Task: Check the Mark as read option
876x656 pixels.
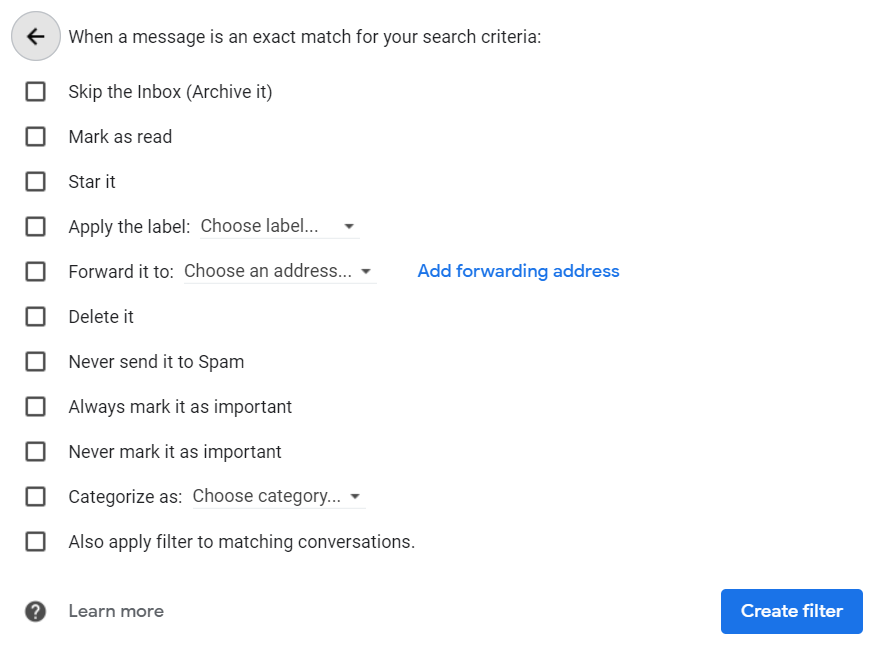Action: click(x=36, y=137)
